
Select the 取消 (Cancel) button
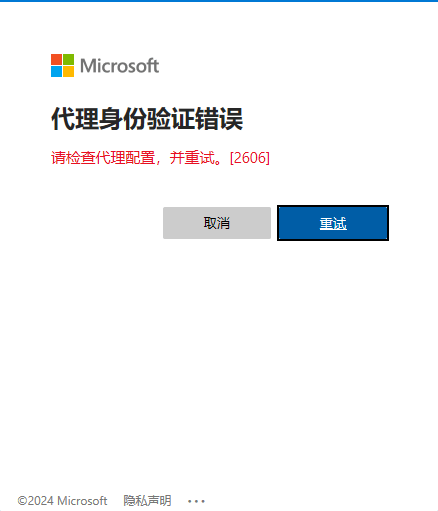(217, 223)
